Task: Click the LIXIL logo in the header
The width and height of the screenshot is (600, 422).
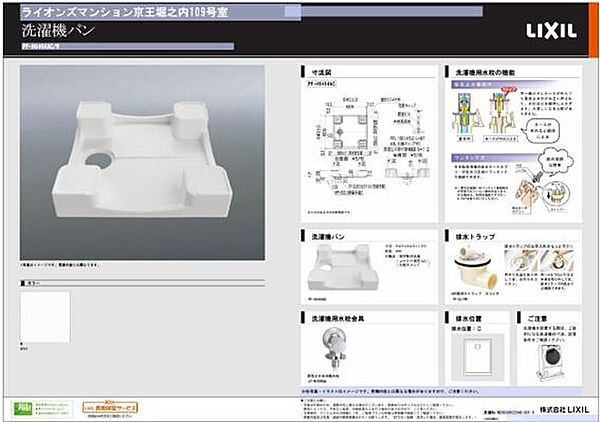Action: click(x=551, y=31)
